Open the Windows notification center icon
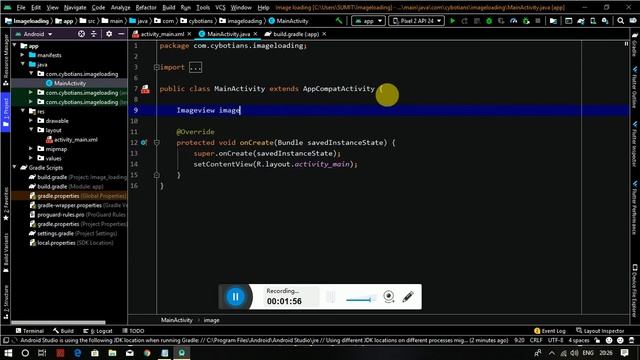 pyautogui.click(x=624, y=353)
